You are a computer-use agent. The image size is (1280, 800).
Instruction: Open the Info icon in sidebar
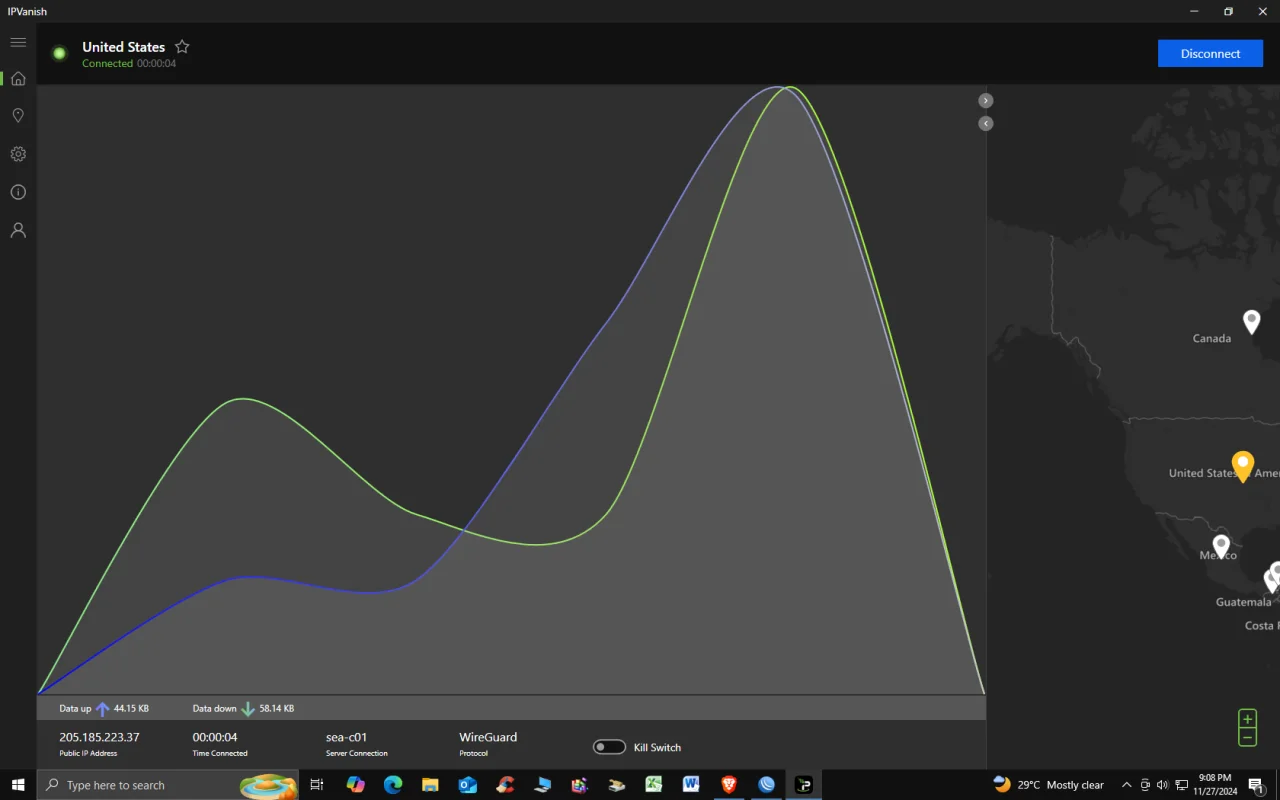18,192
